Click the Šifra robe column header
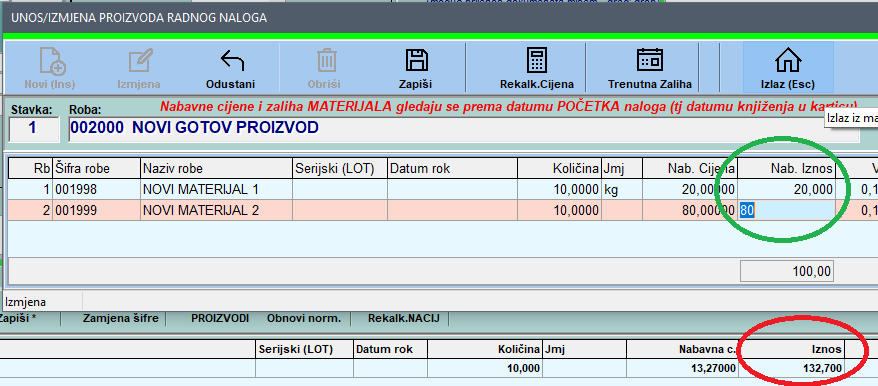 click(x=96, y=169)
